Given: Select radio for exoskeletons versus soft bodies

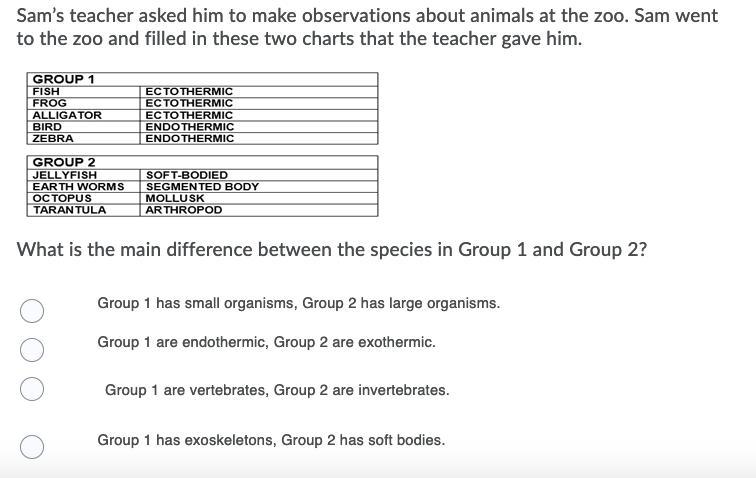Looking at the screenshot, I should point(32,447).
